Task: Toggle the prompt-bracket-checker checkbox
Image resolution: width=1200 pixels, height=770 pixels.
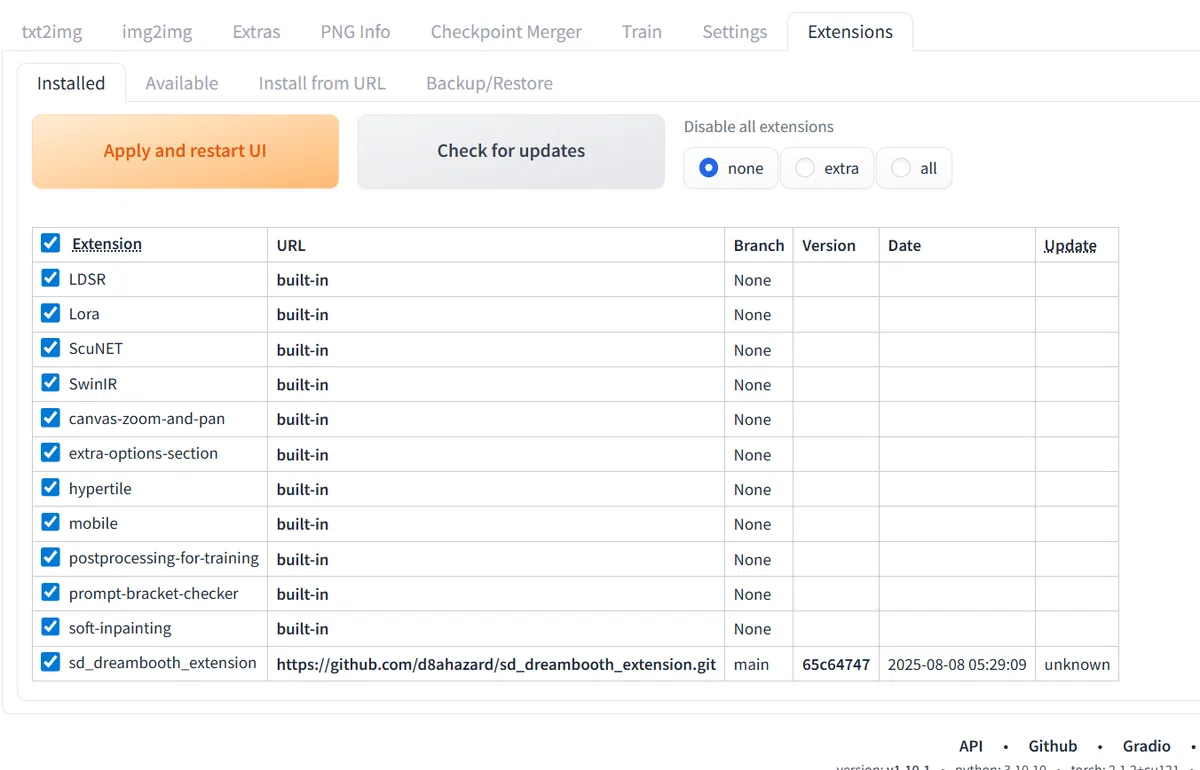Action: [x=51, y=592]
